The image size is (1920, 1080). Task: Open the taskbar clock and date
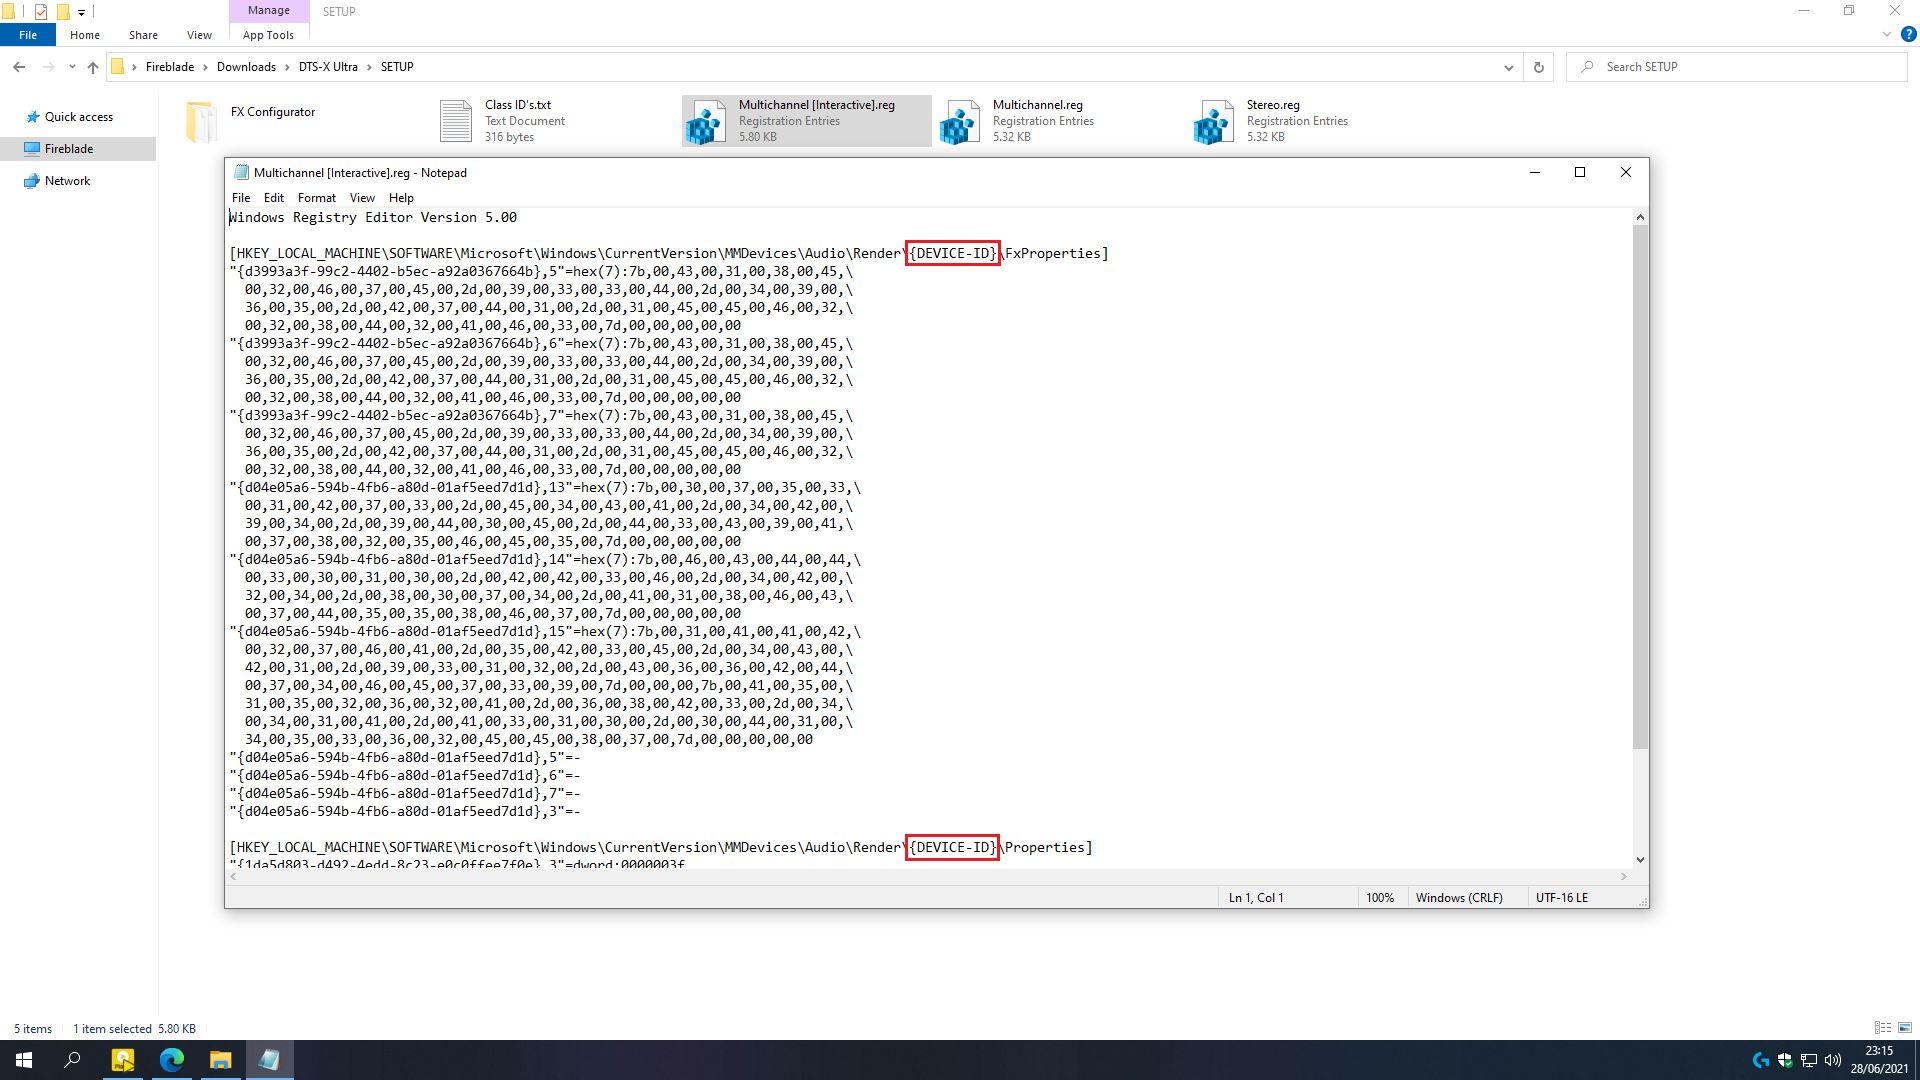pyautogui.click(x=1879, y=1060)
